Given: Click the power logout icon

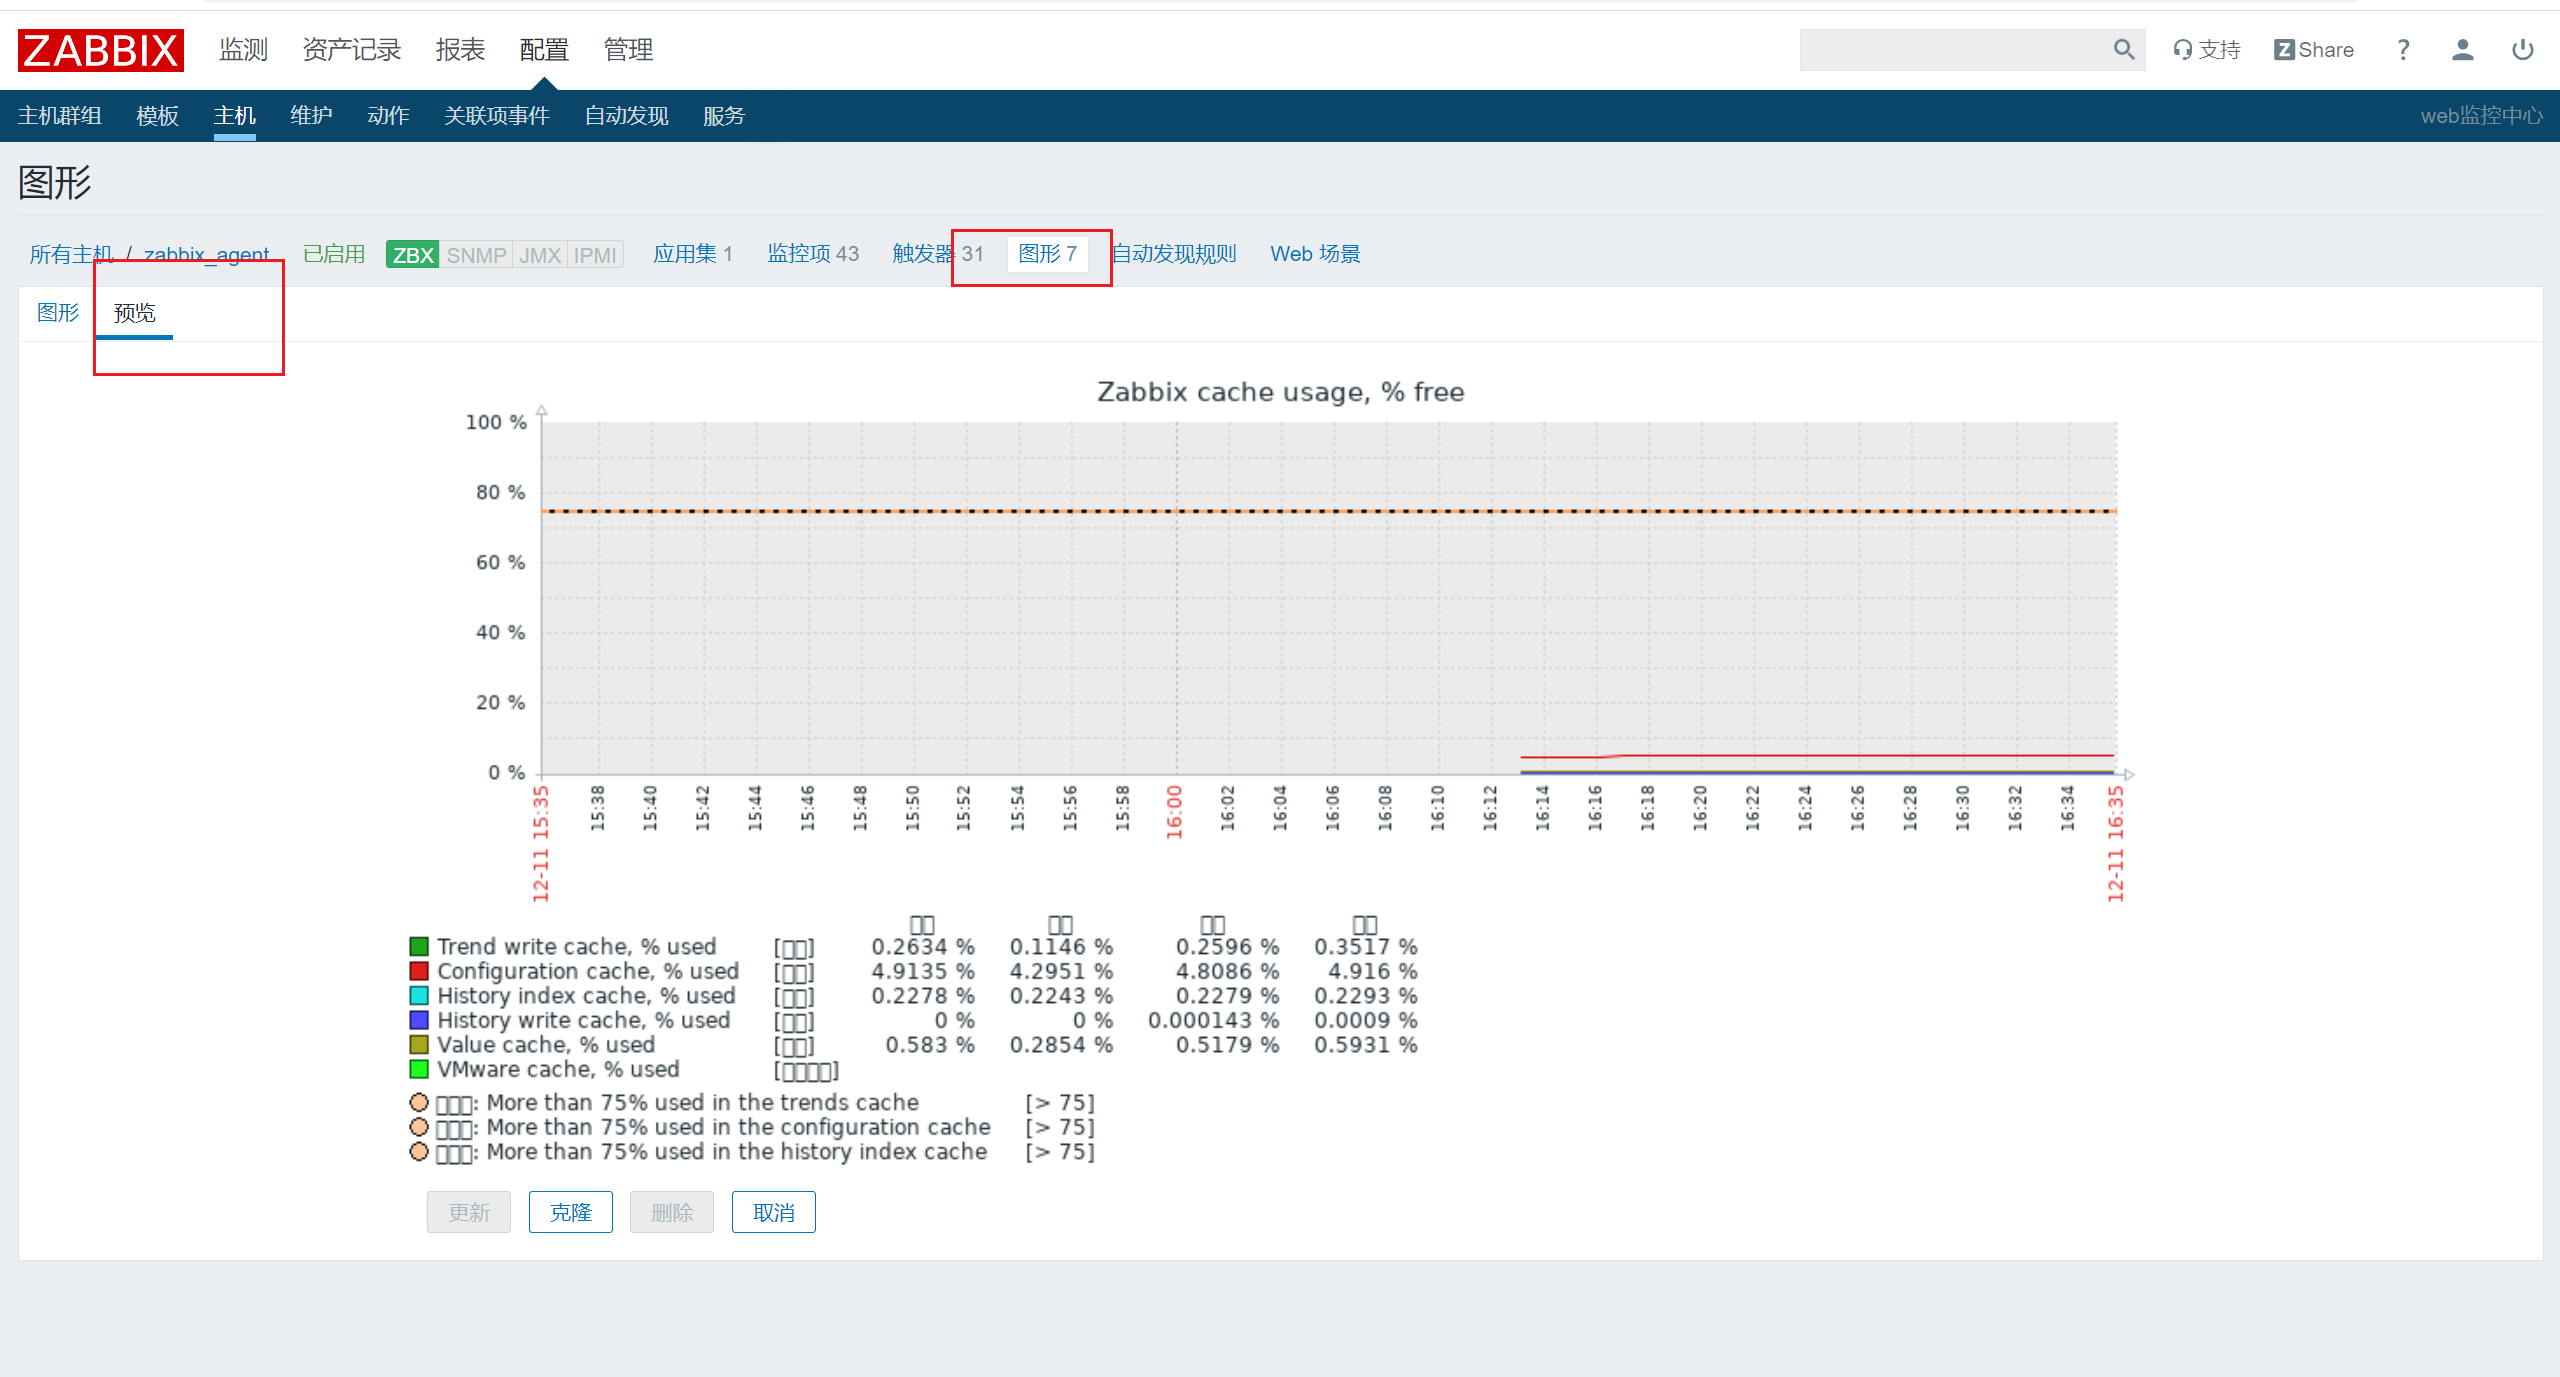Looking at the screenshot, I should 2523,50.
